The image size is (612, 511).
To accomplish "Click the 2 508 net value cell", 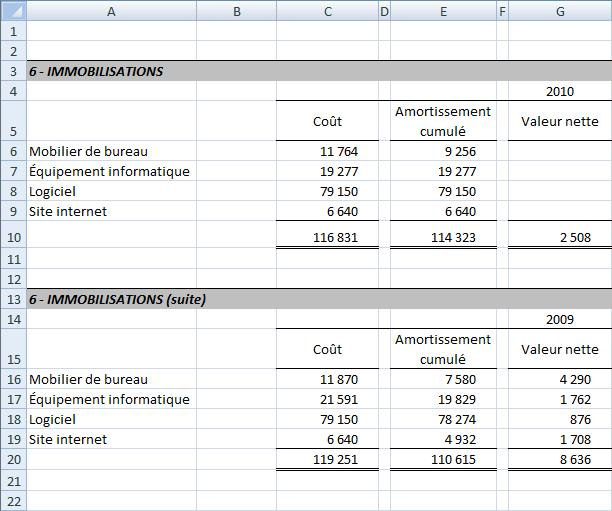I will pos(560,237).
